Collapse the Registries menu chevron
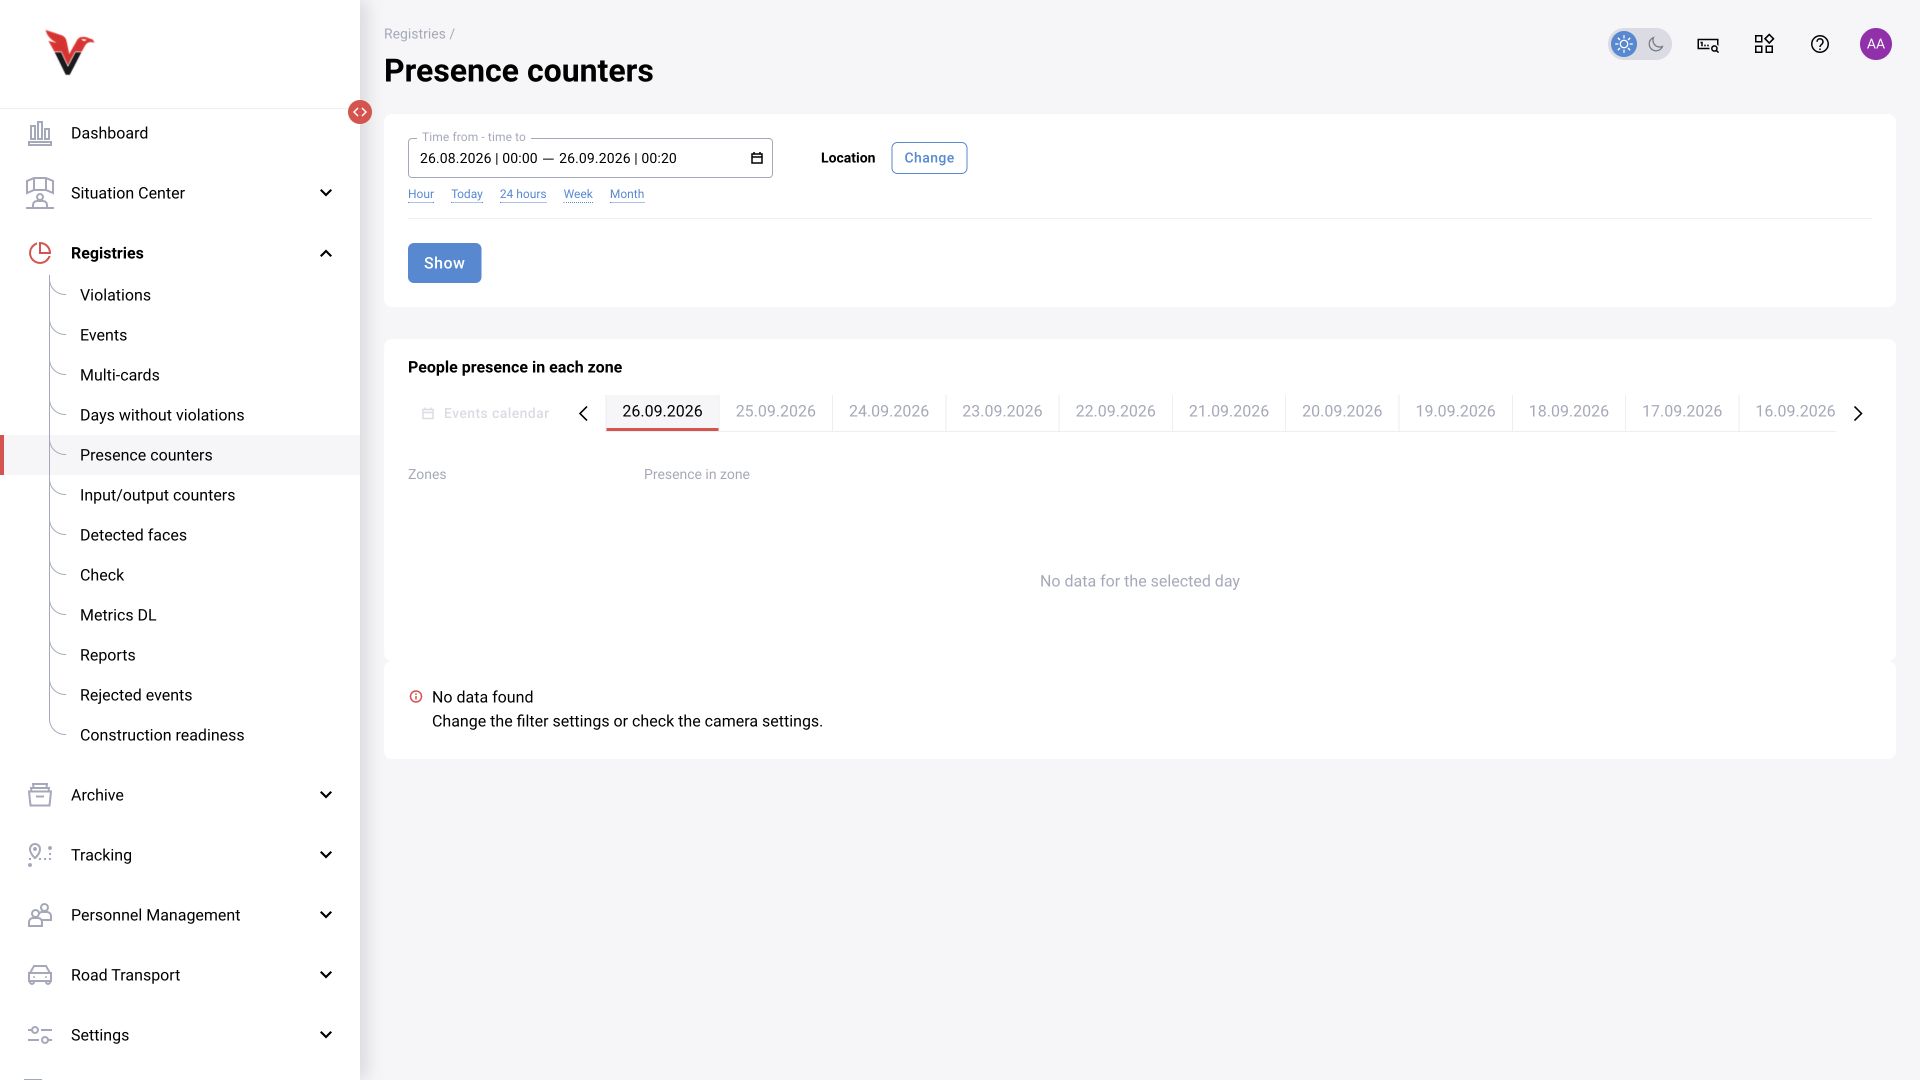The height and width of the screenshot is (1080, 1920). [326, 253]
